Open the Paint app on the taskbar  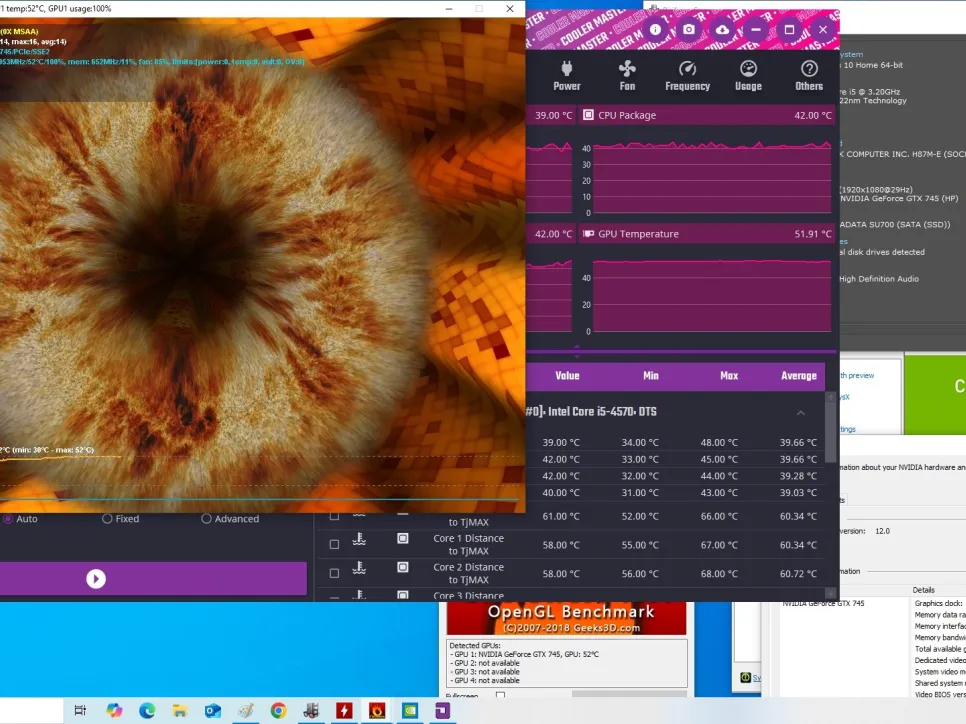pyautogui.click(x=245, y=710)
